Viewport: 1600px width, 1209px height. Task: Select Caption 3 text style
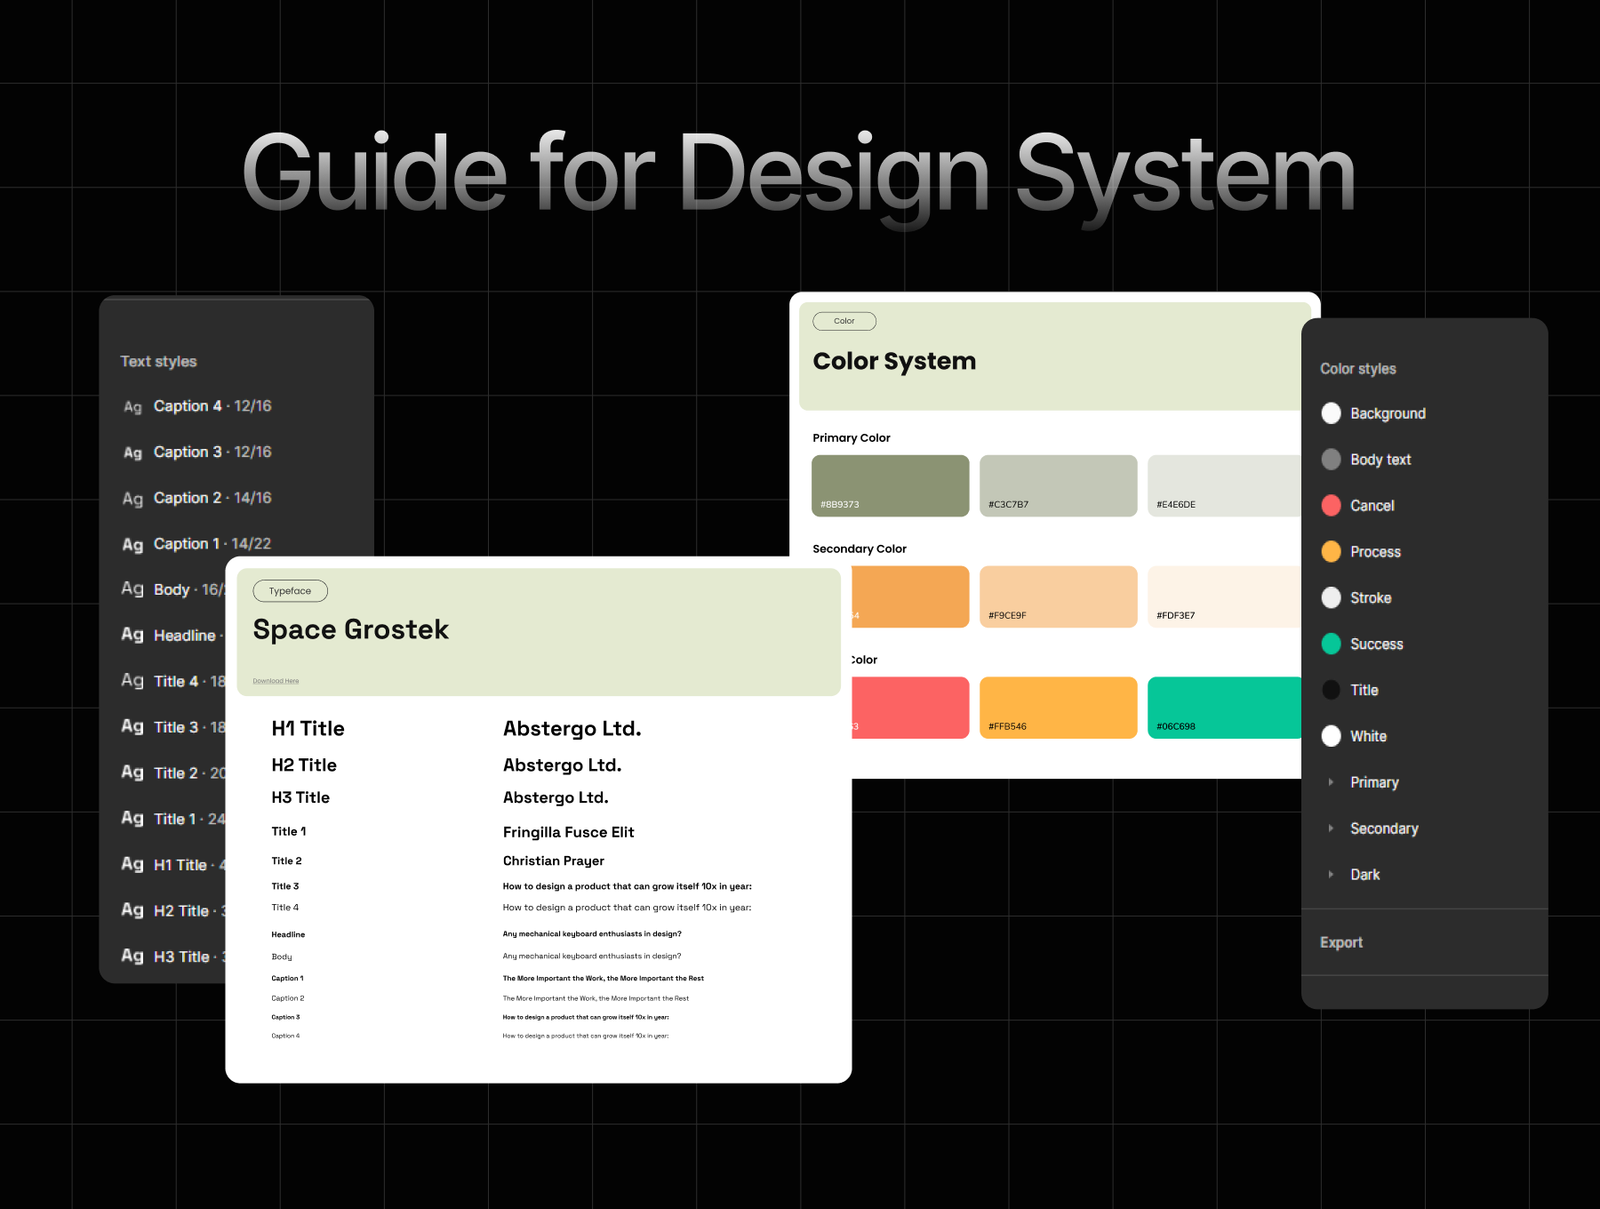tap(212, 452)
